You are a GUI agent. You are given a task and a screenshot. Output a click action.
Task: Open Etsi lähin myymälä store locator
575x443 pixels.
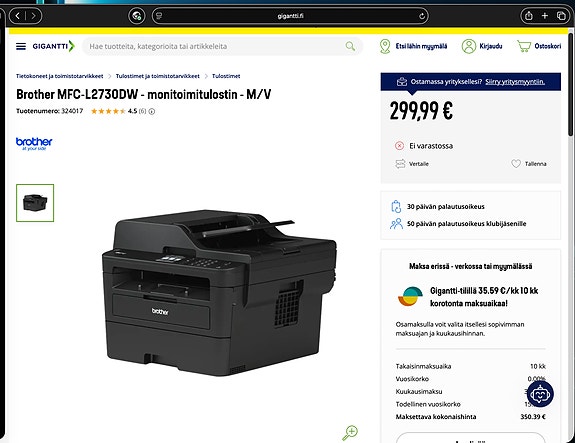tap(413, 46)
